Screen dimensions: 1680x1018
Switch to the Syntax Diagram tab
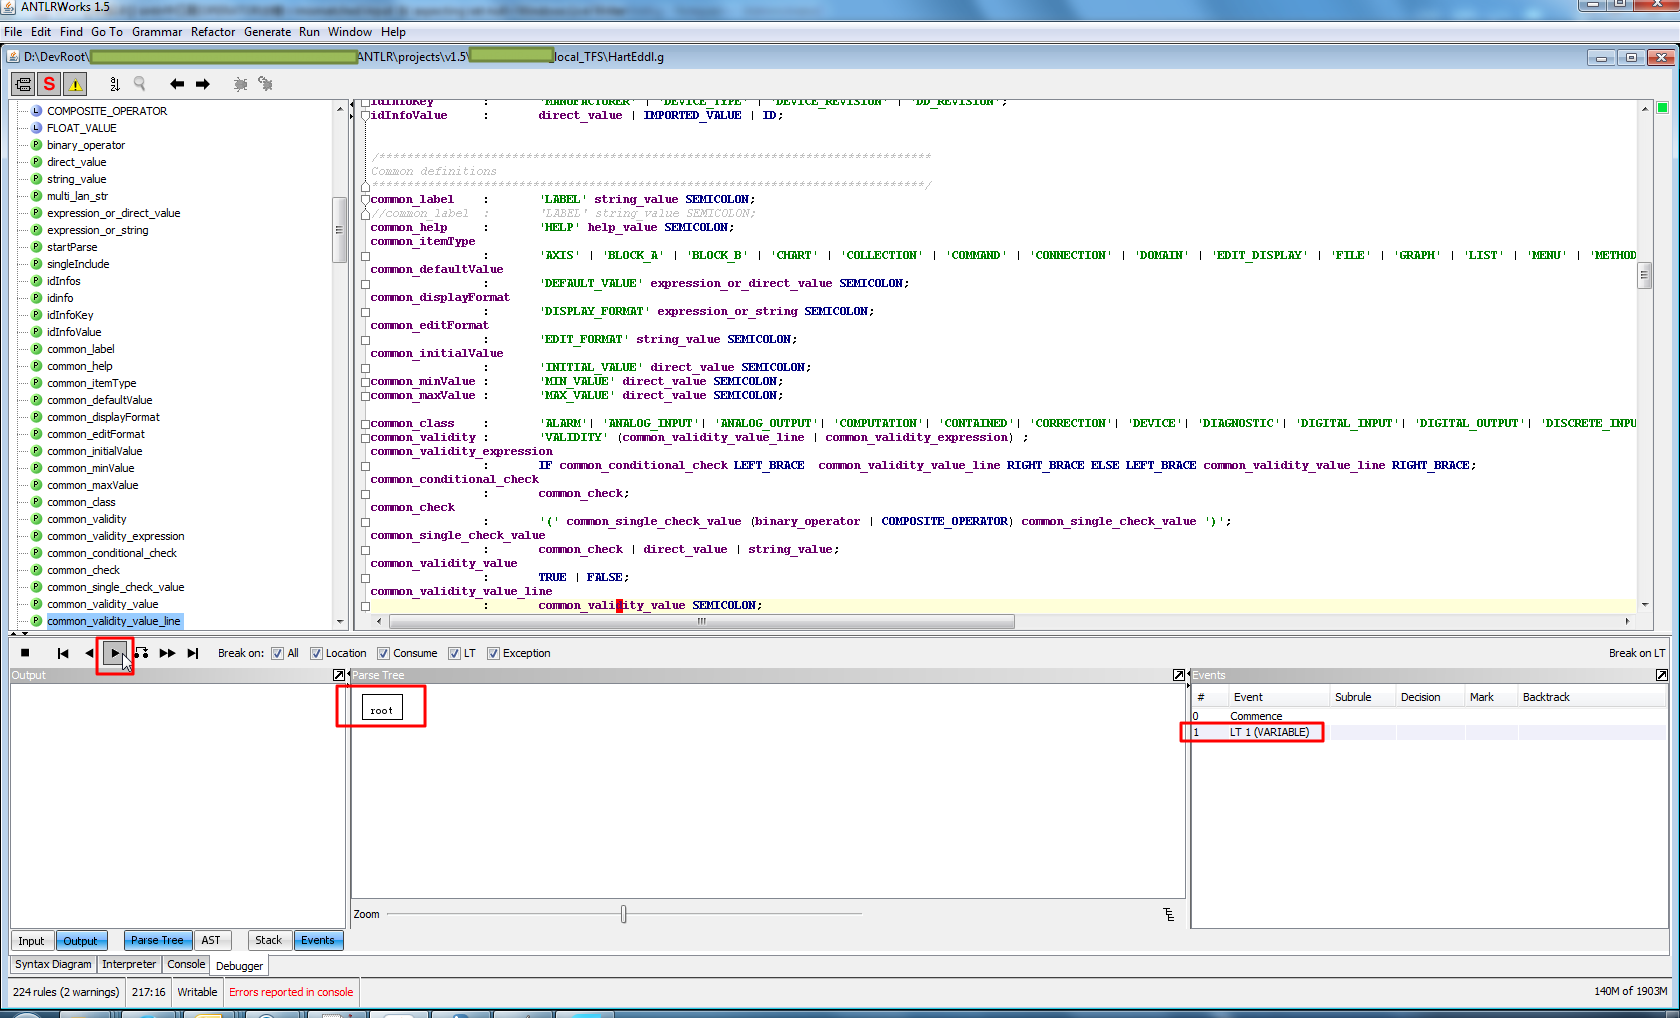coord(53,964)
